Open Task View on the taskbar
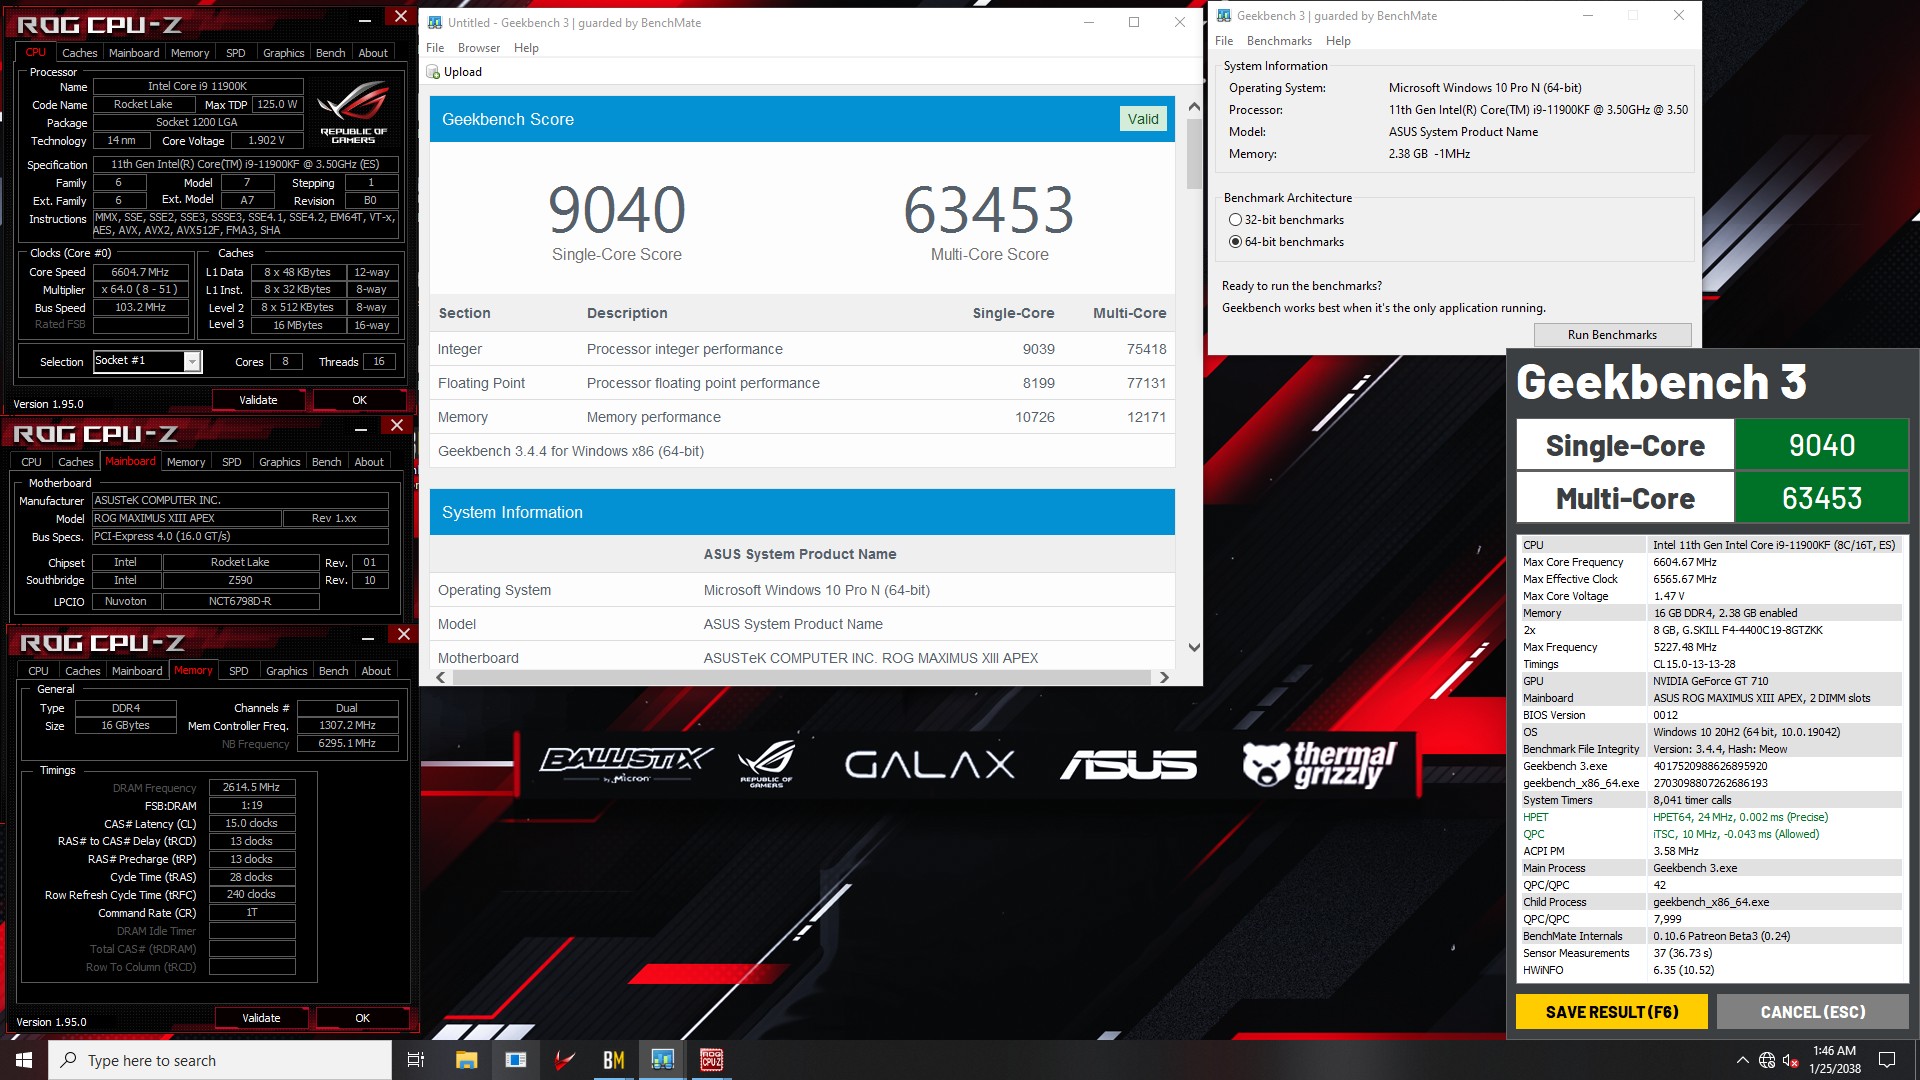Viewport: 1920px width, 1080px height. [416, 1060]
